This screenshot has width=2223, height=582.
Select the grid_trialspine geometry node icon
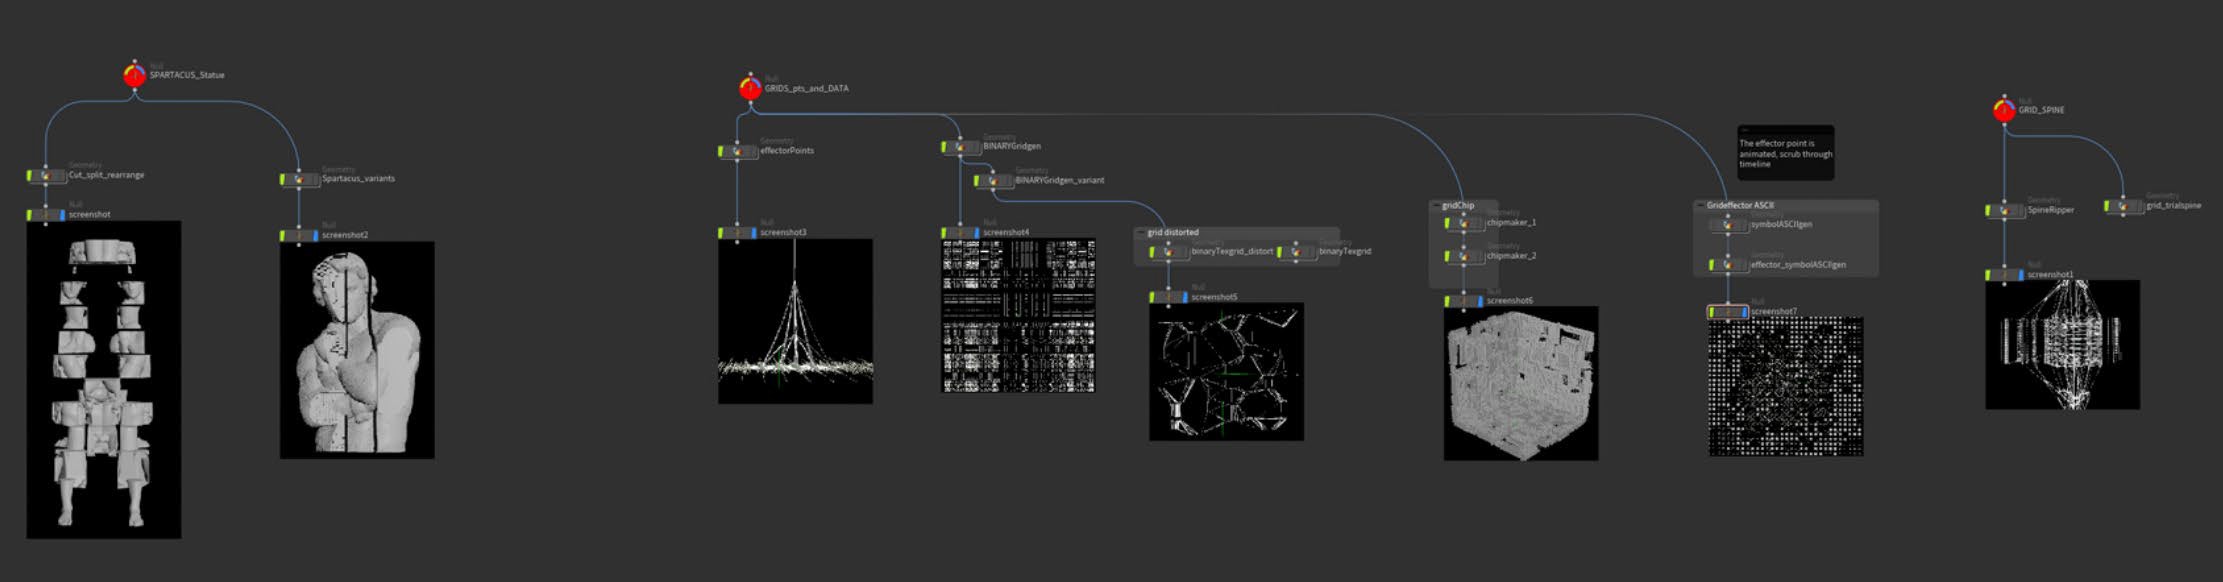tap(2124, 206)
